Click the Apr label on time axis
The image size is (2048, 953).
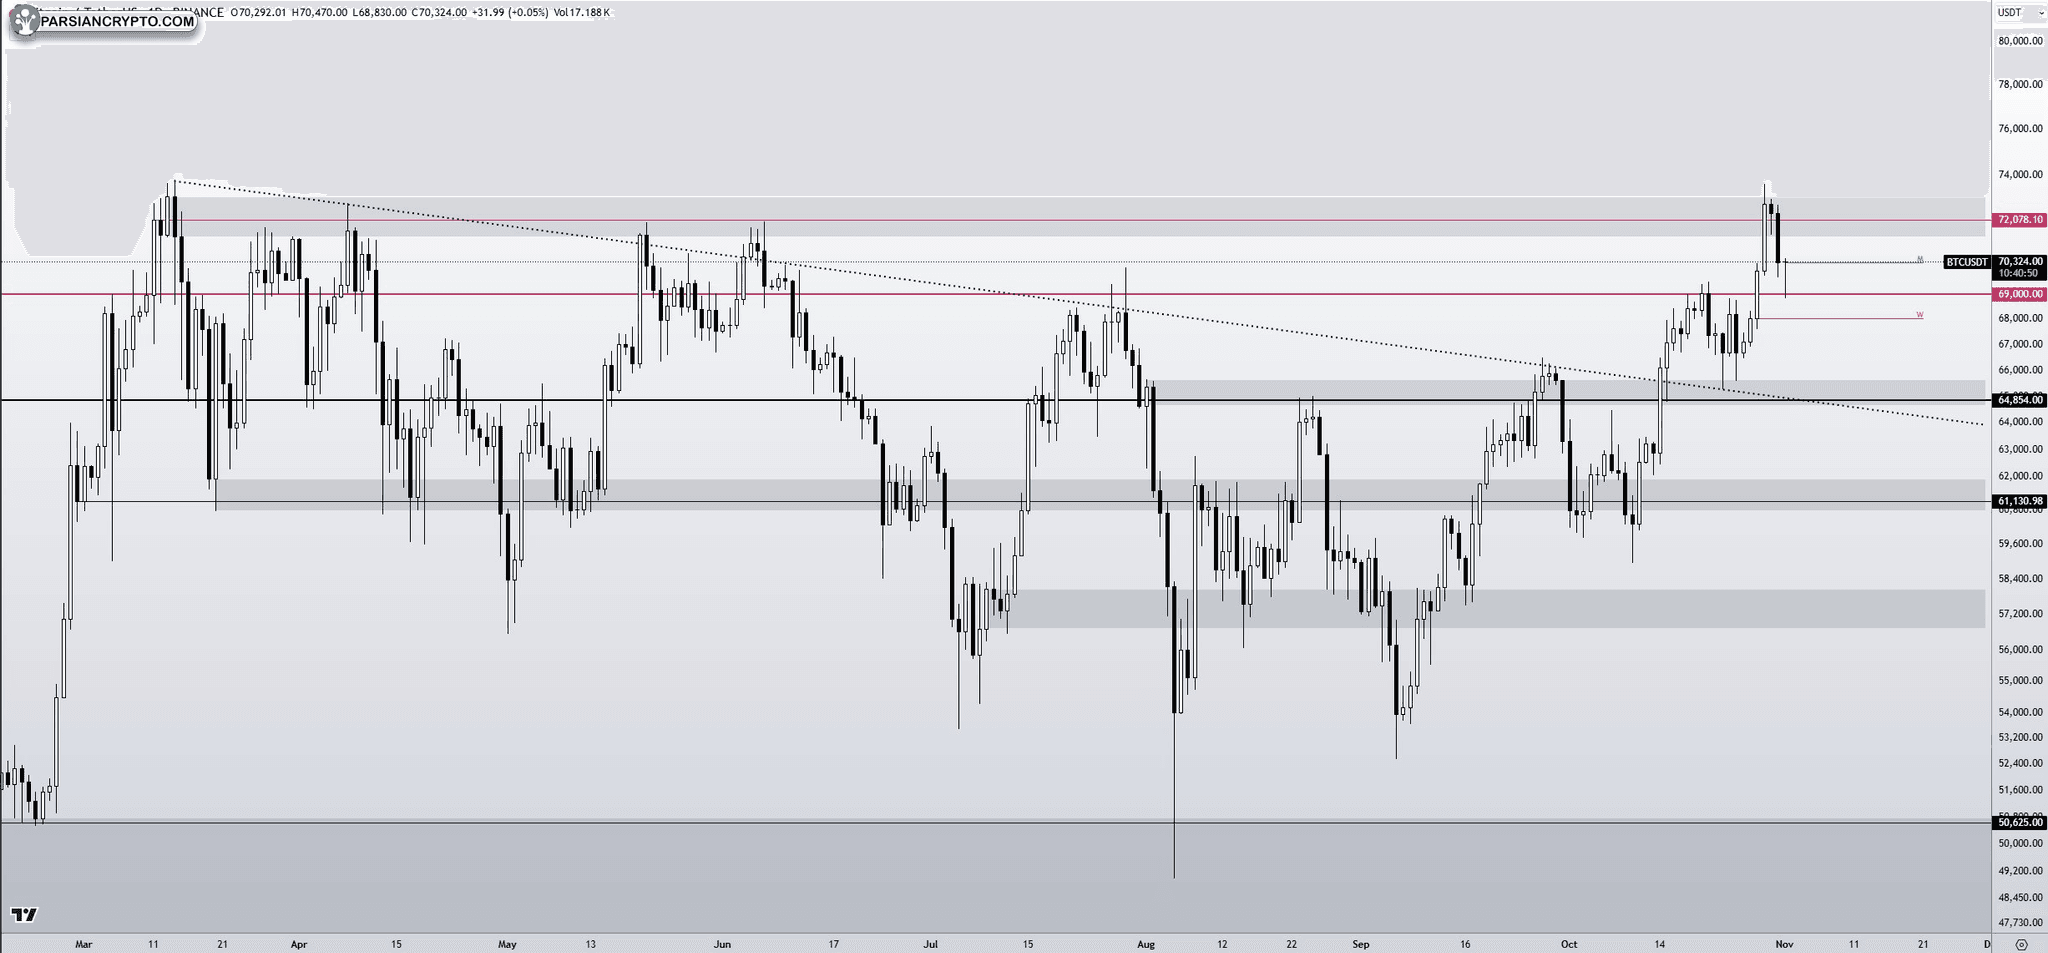pyautogui.click(x=298, y=944)
